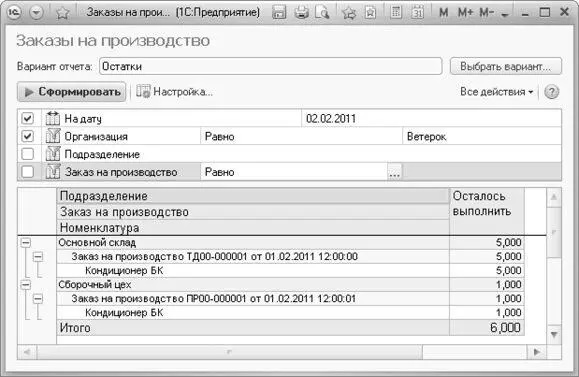This screenshot has height=377, width=579.
Task: Open print preview magnifier icon
Action: pos(322,13)
